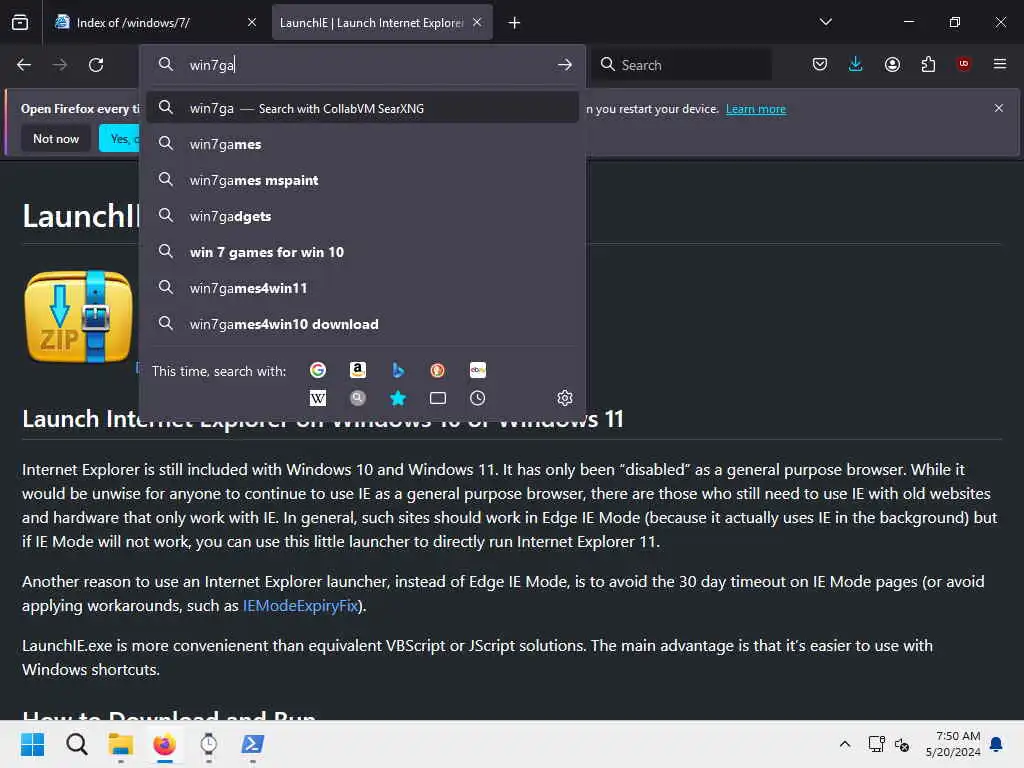Click the 'Yes' notification button

[120, 138]
